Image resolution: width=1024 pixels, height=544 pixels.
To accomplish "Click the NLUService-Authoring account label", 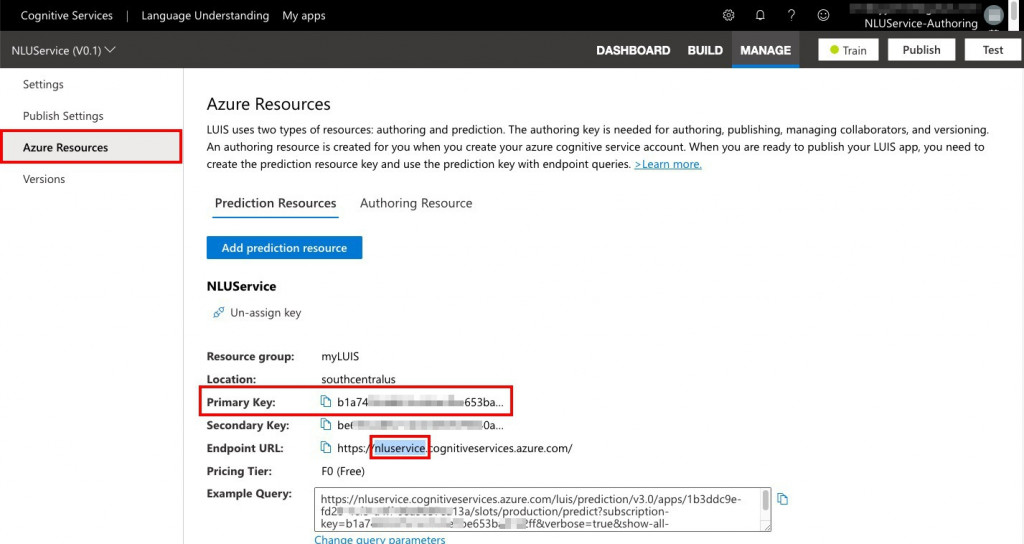I will coord(921,24).
